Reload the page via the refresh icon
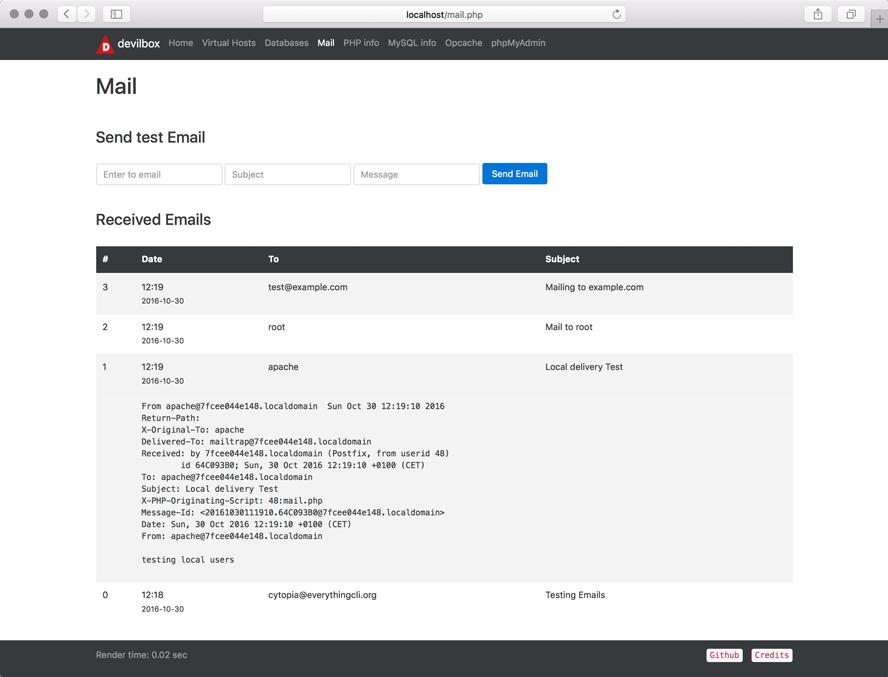The height and width of the screenshot is (677, 888). (x=618, y=14)
